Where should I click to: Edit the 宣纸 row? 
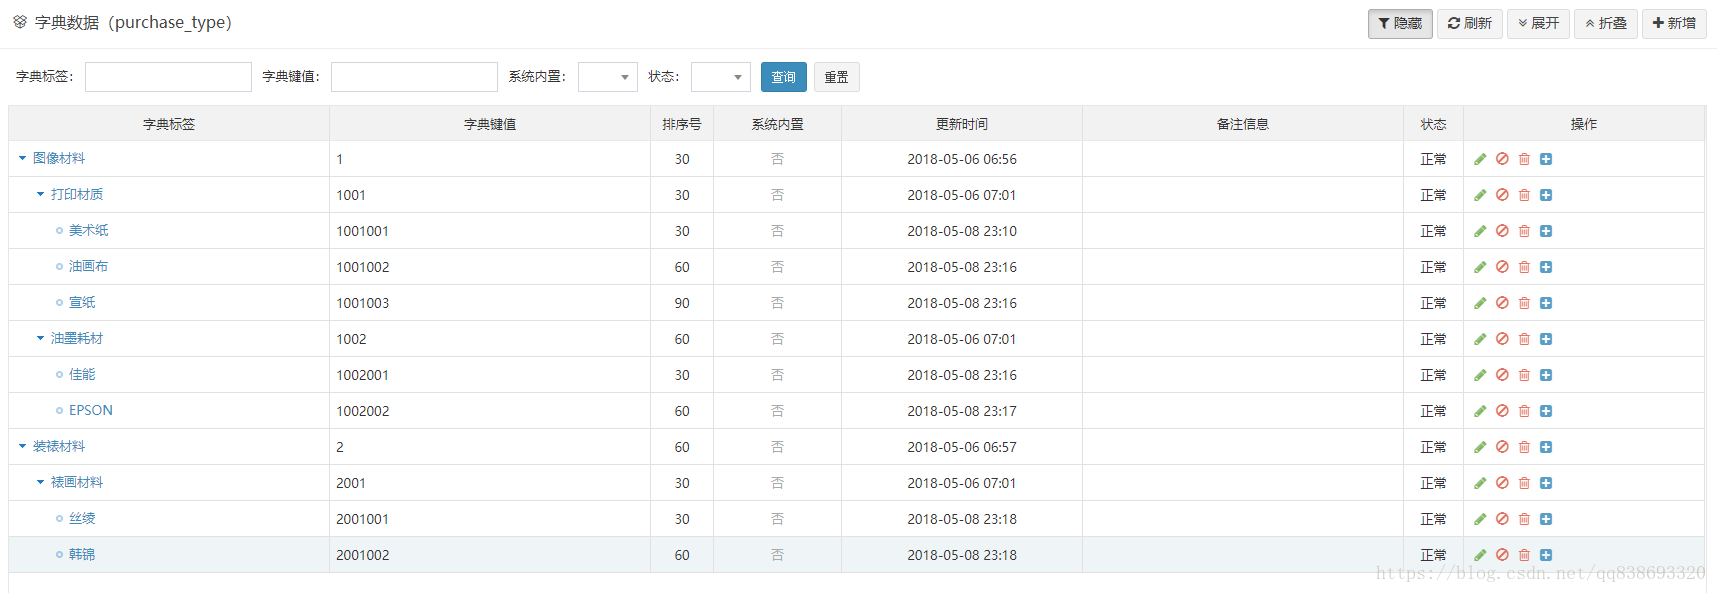click(x=1480, y=303)
